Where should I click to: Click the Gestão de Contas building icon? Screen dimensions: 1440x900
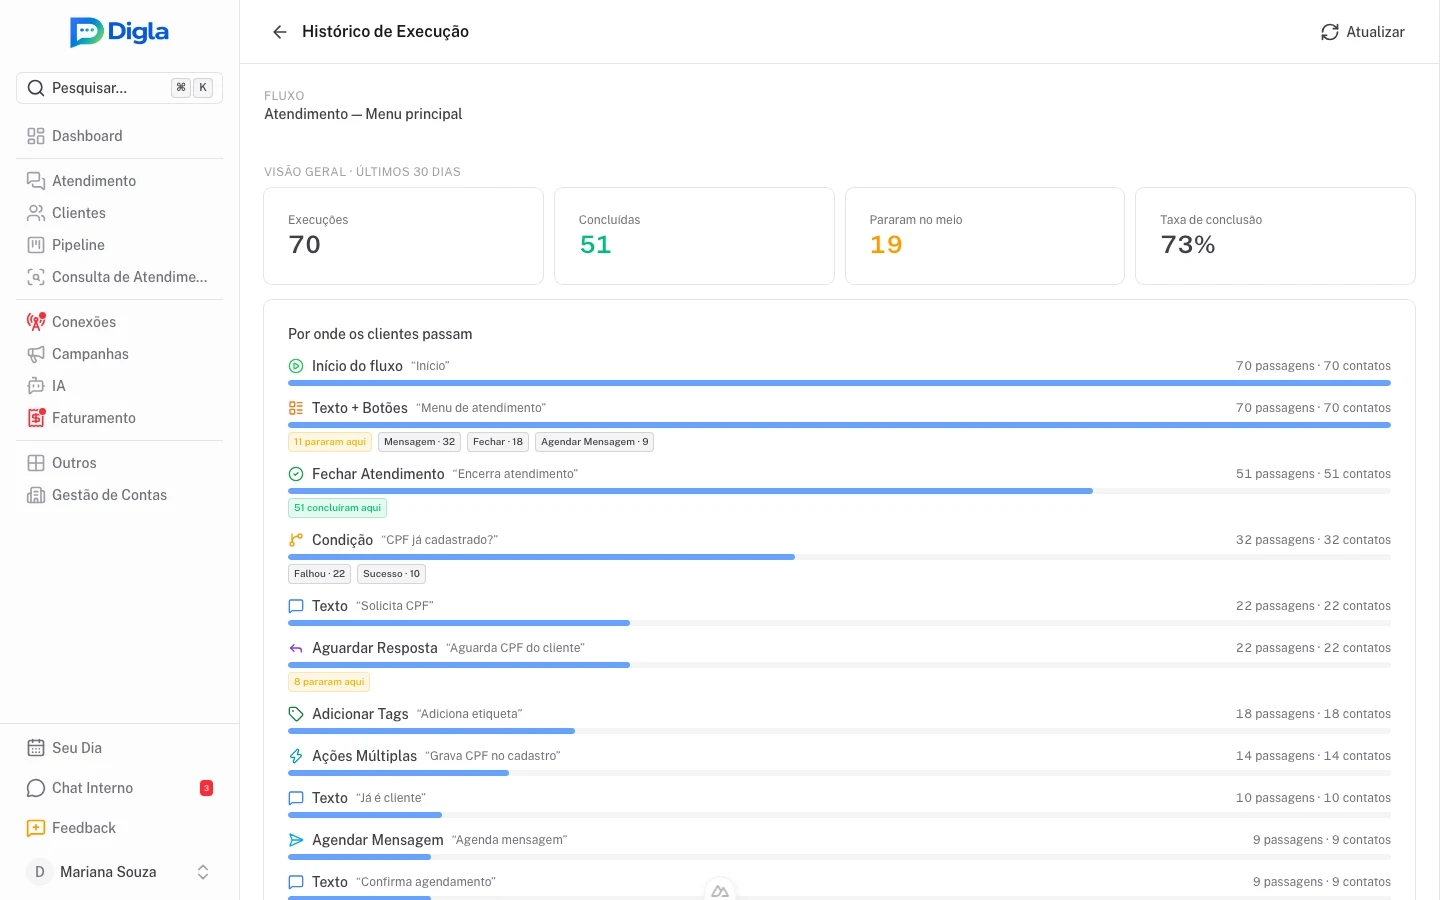tap(36, 495)
